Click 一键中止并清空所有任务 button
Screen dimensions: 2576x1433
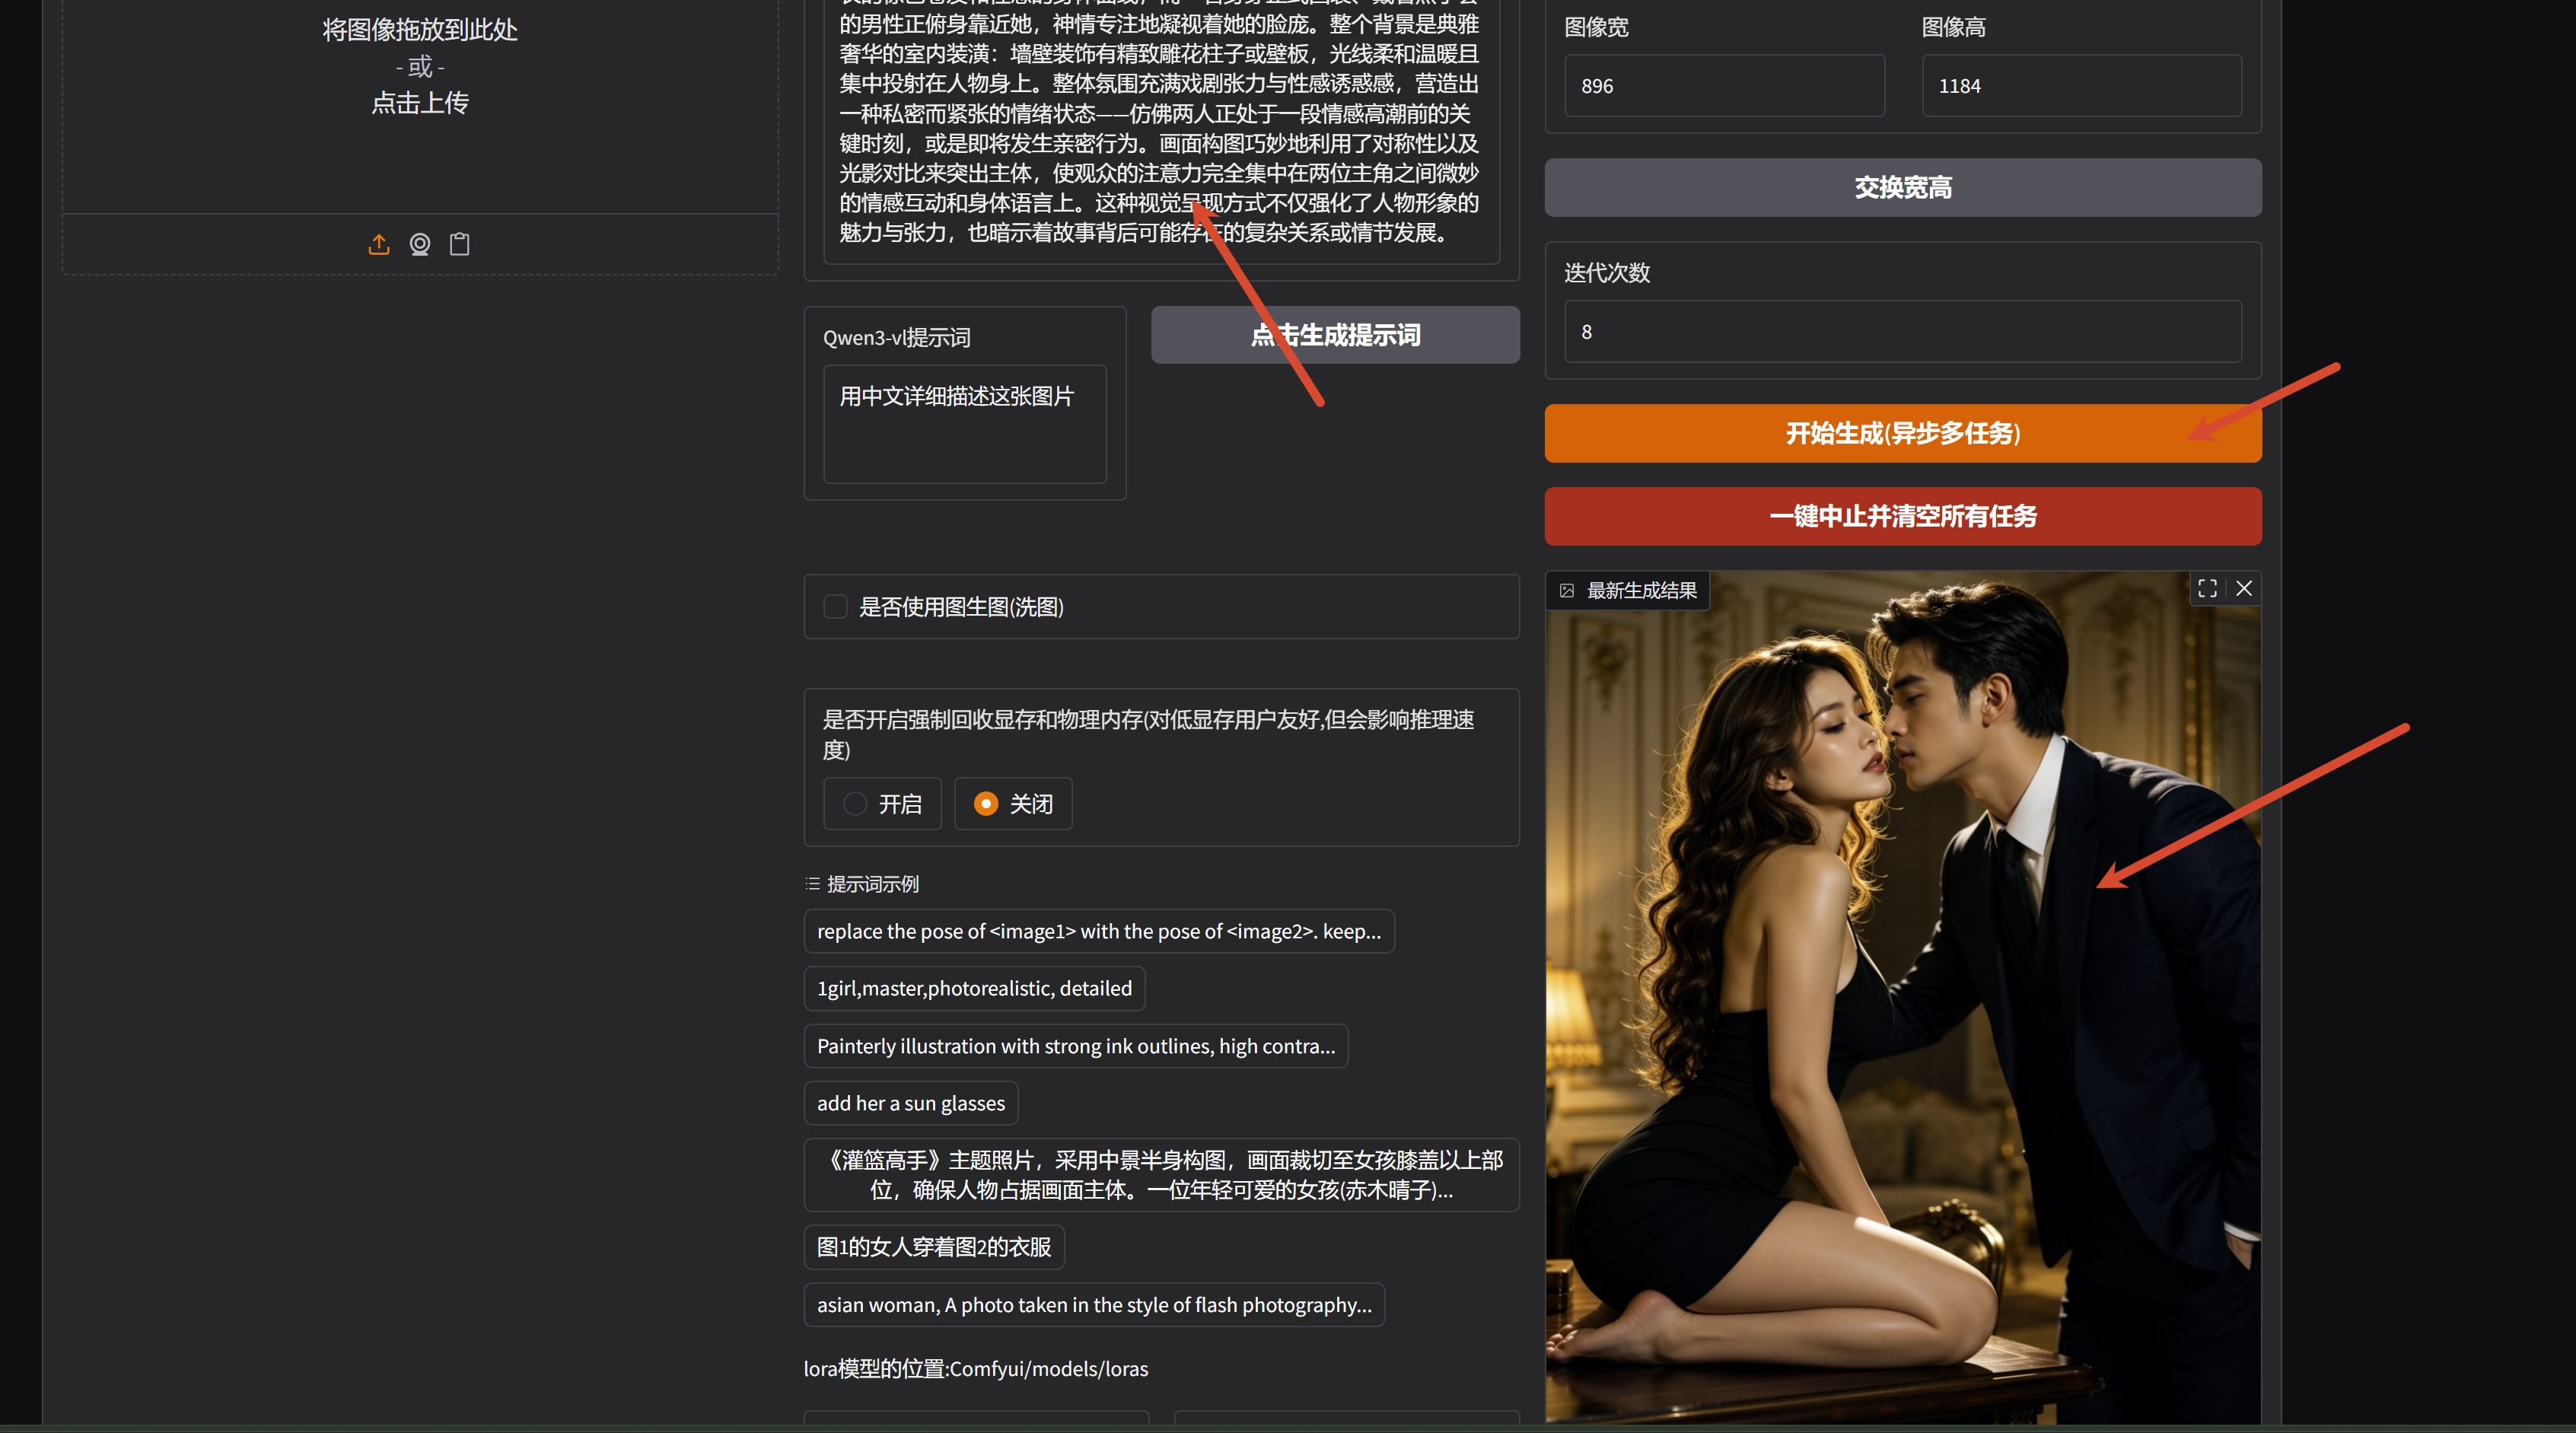[x=1903, y=516]
